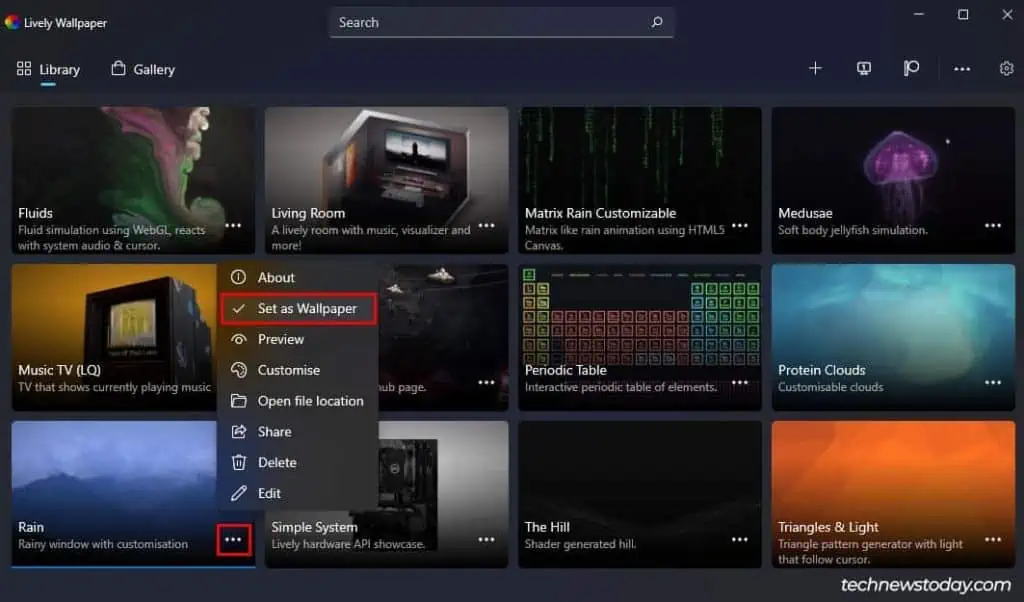The height and width of the screenshot is (602, 1024).
Task: Open the Living Room three-dots menu
Action: coord(487,225)
